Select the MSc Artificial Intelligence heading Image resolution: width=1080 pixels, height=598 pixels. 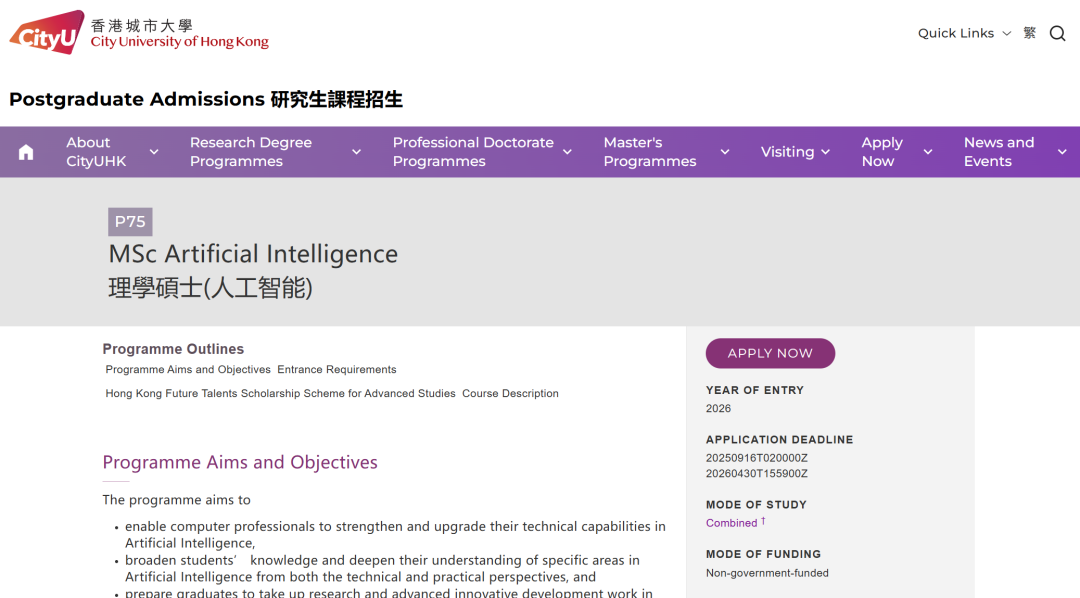[x=253, y=254]
